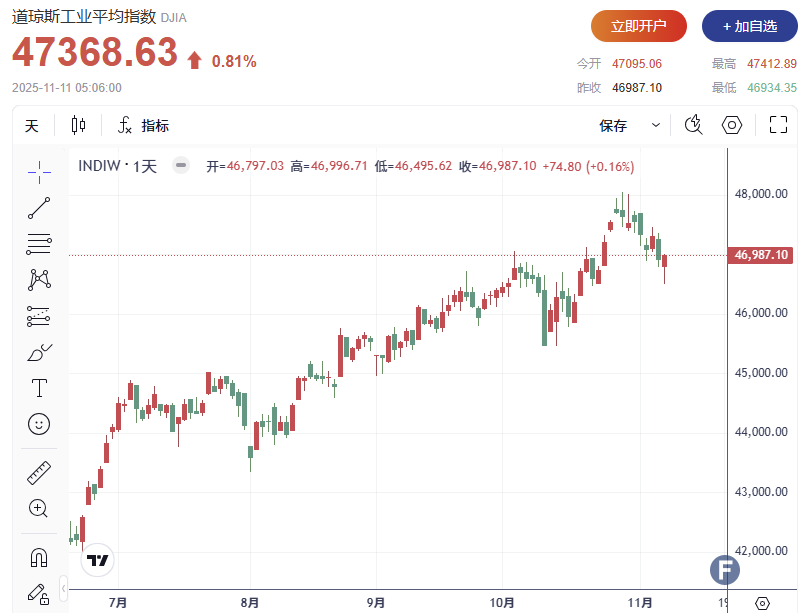Open the 天 time interval selector
Screen dimensions: 807x613
pos(32,126)
